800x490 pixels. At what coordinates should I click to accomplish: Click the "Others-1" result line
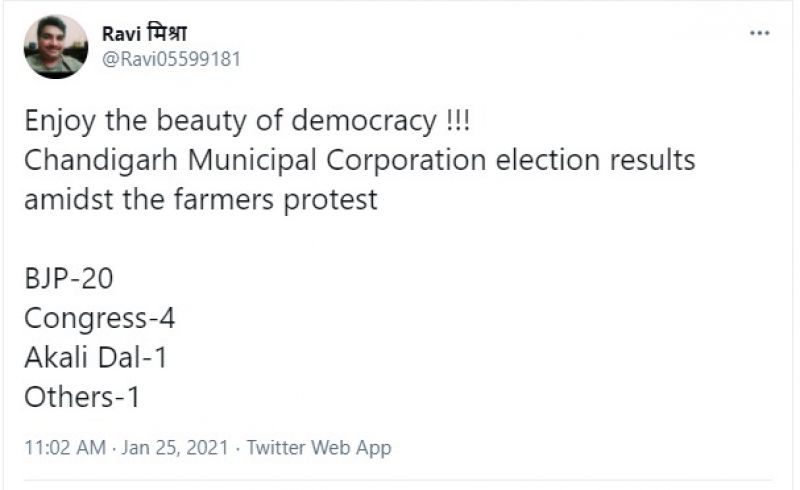click(82, 396)
